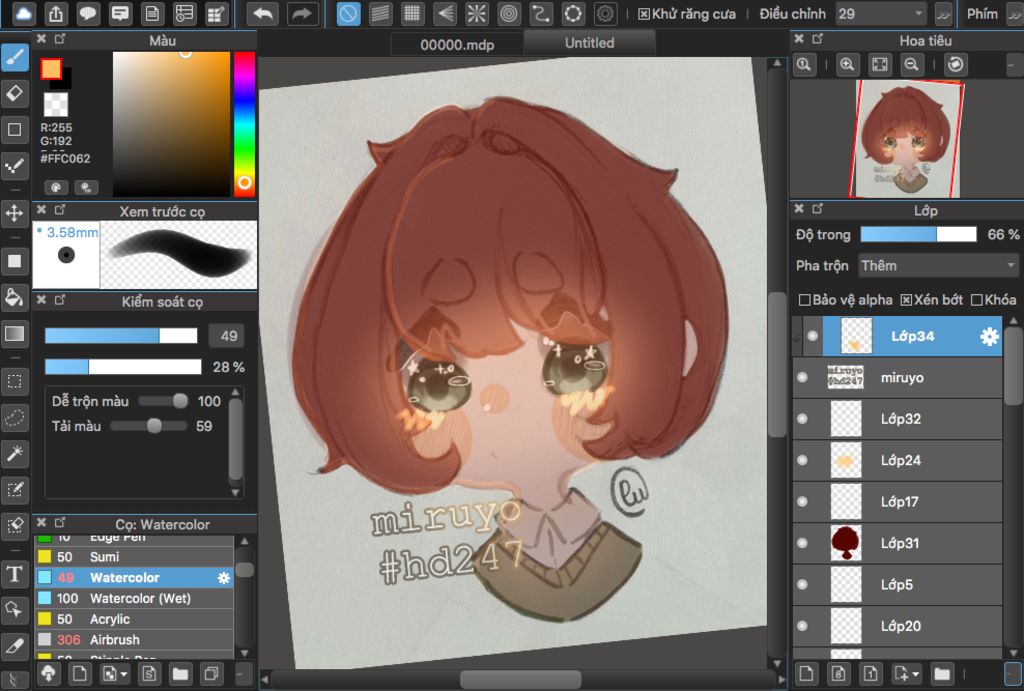Select the Gradient tool

pos(14,334)
